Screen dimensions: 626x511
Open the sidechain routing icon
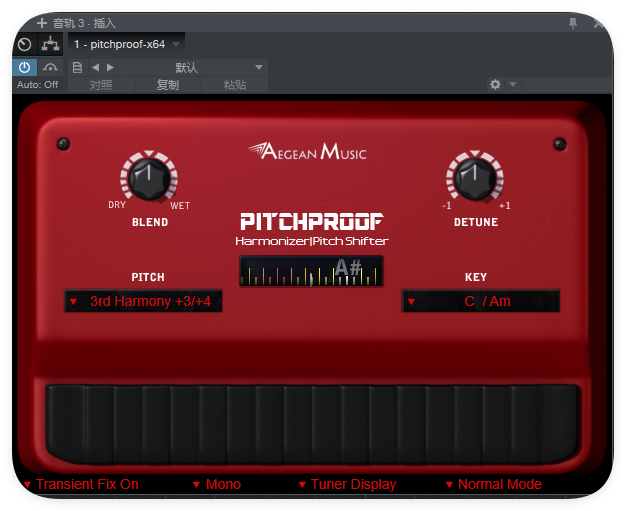click(x=50, y=44)
